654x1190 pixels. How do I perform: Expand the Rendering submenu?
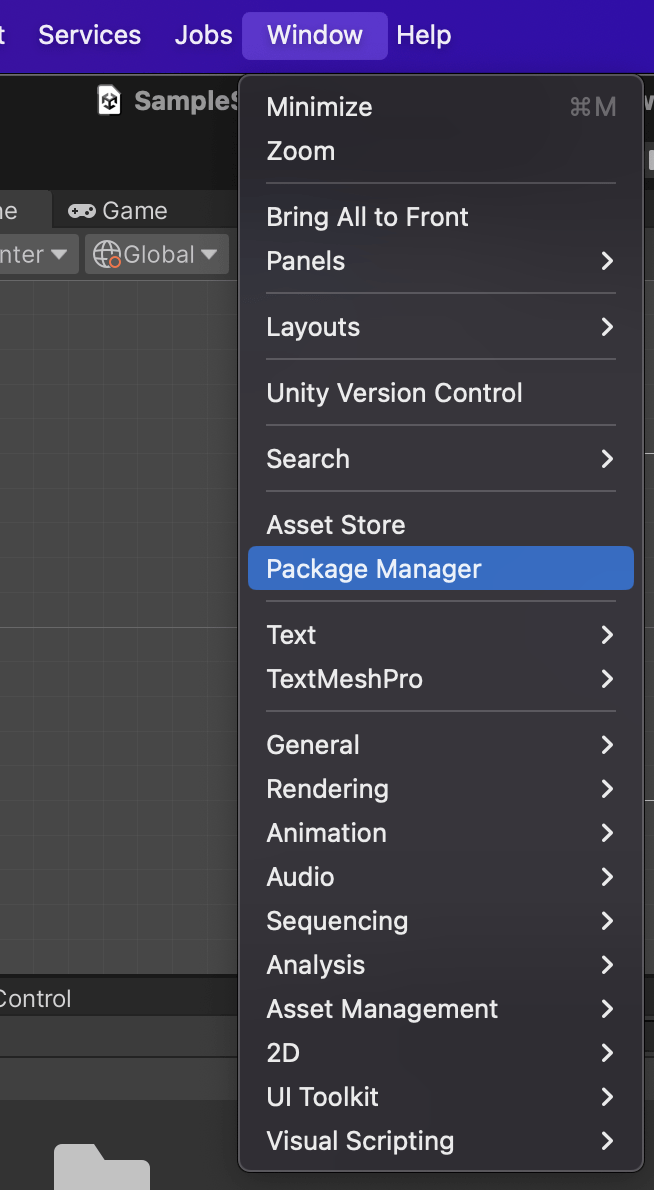coord(441,789)
